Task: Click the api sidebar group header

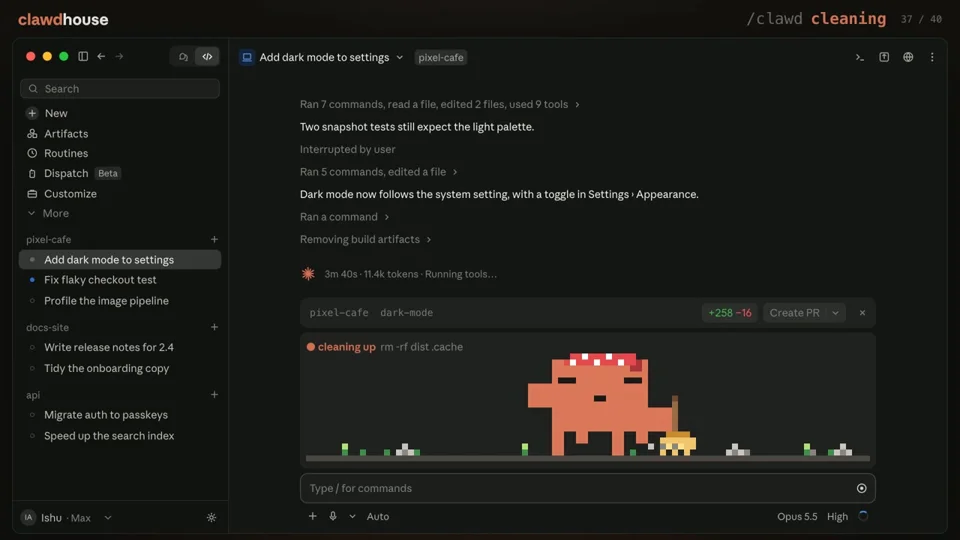Action: coord(33,395)
